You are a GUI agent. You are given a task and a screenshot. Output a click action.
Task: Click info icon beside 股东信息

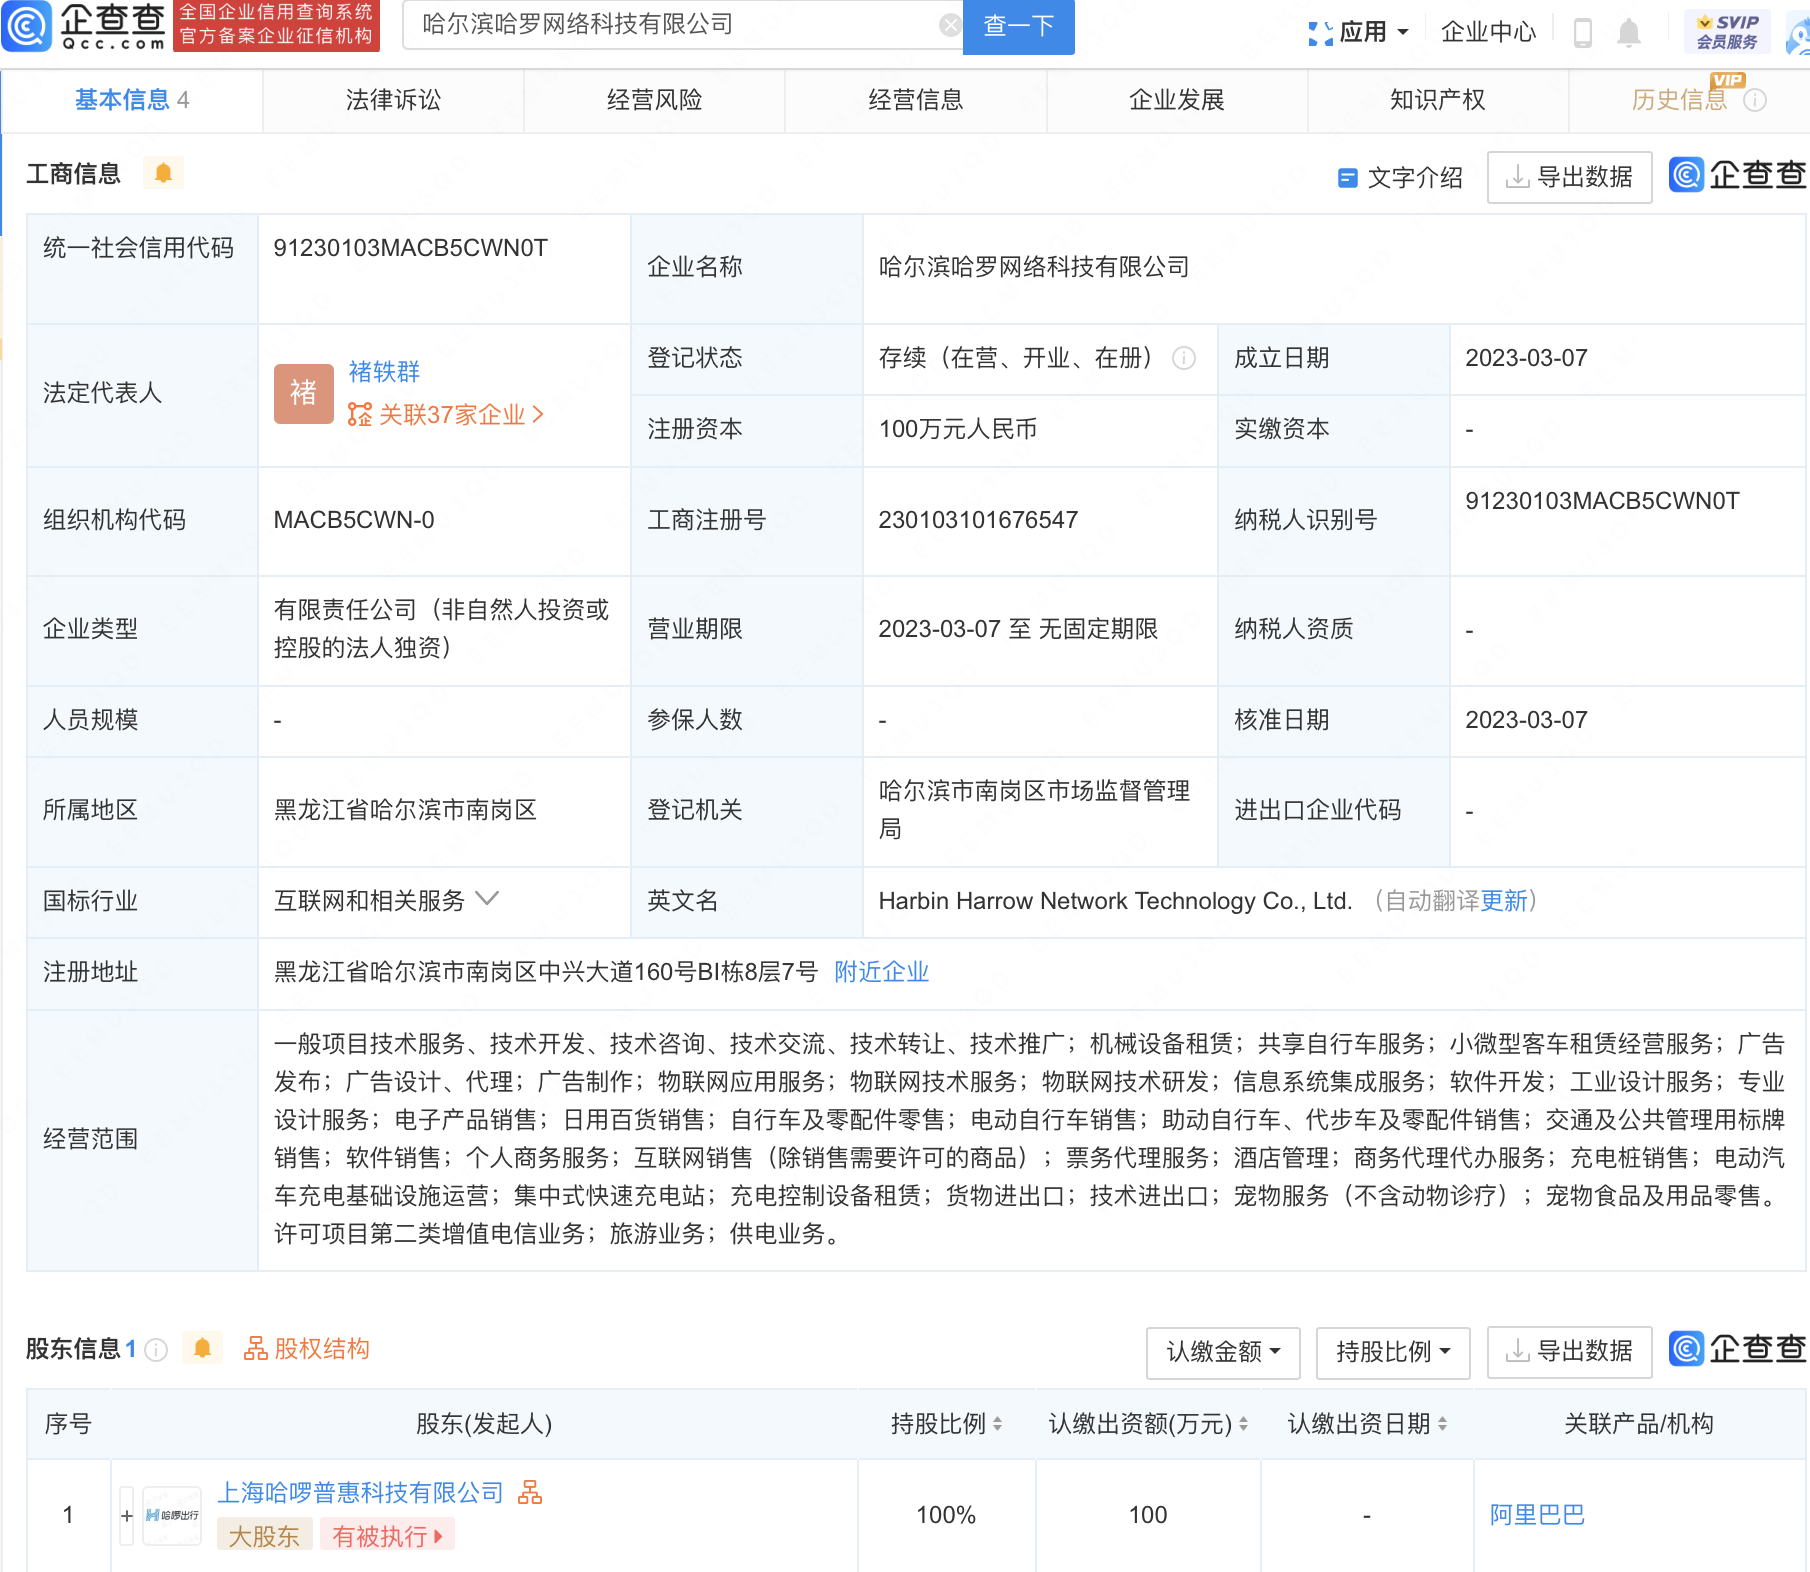tap(156, 1350)
